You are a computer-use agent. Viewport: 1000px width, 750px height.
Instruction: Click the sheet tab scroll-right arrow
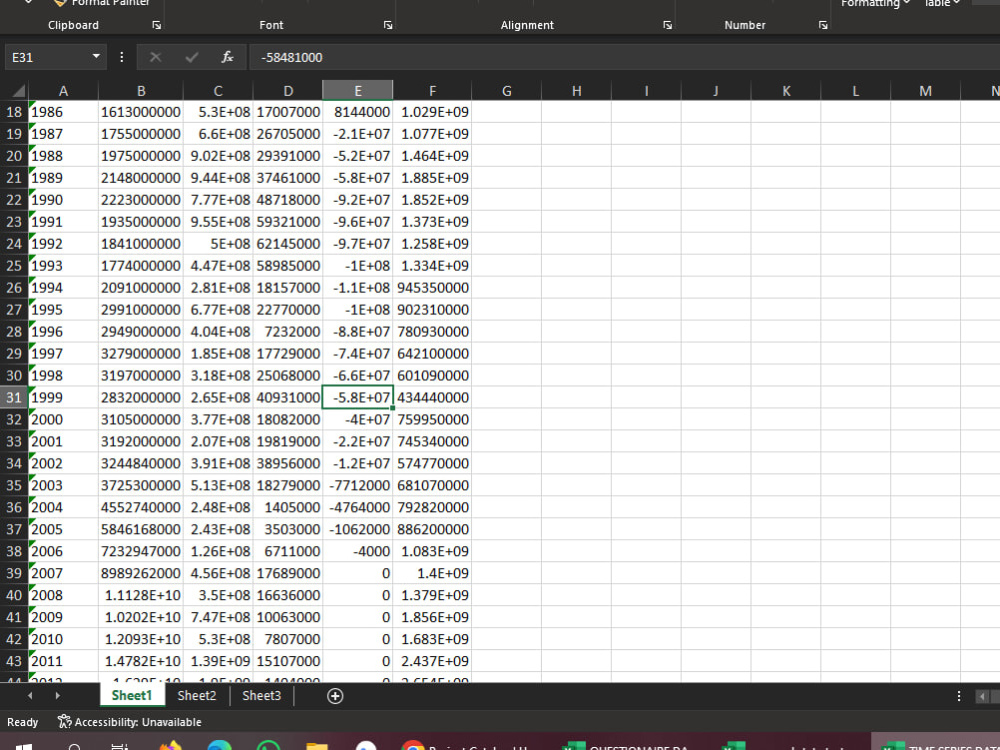(57, 696)
